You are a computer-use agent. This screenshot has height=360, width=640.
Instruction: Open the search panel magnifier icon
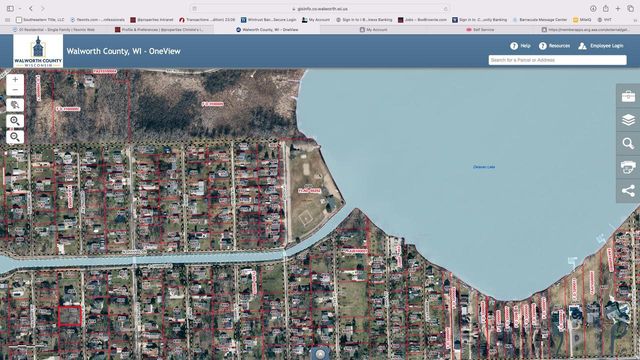pyautogui.click(x=628, y=144)
